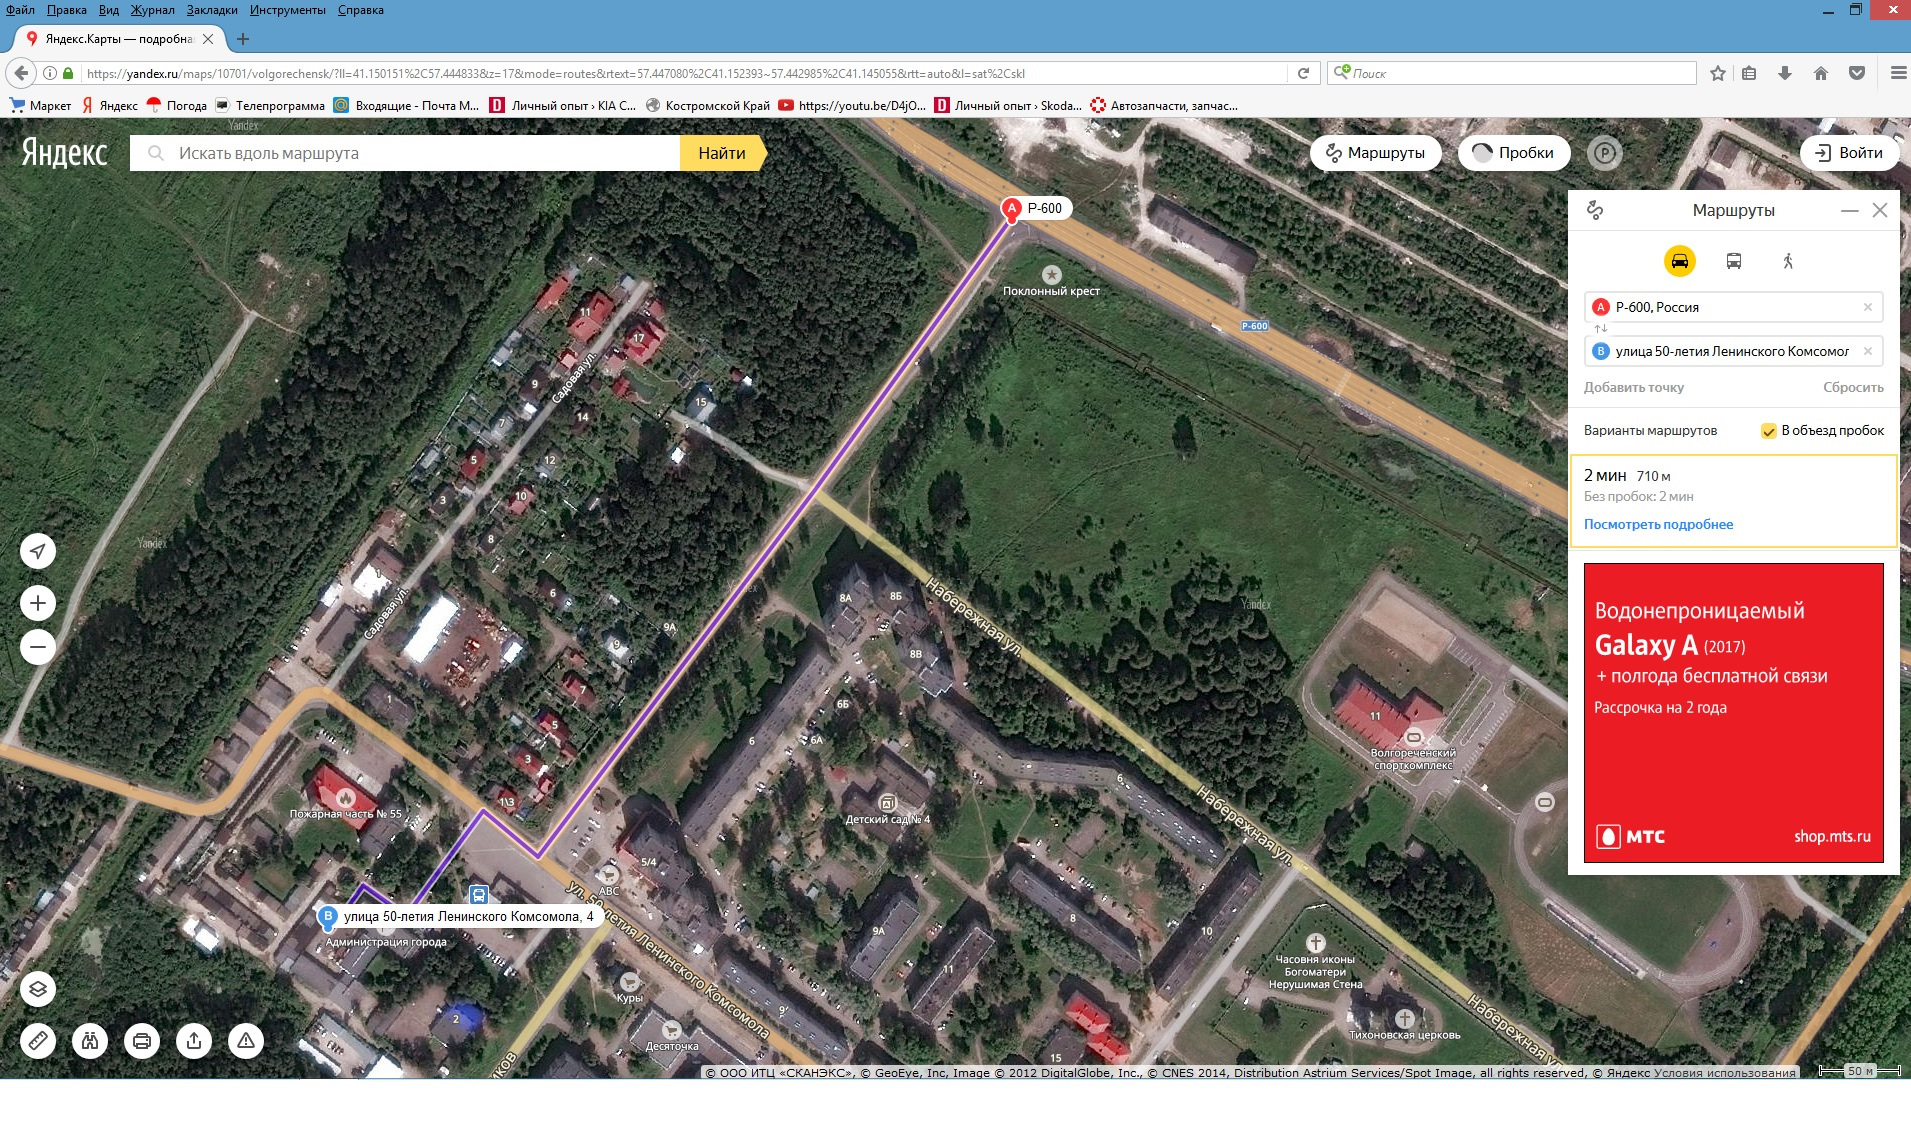Go back in browser history
This screenshot has height=1144, width=1911.
click(x=21, y=73)
